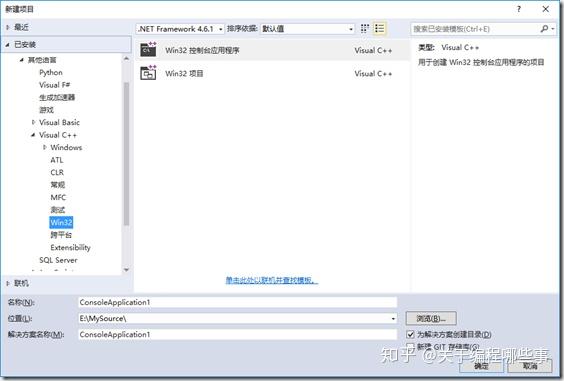
Task: Select Python in the tree
Action: point(51,72)
